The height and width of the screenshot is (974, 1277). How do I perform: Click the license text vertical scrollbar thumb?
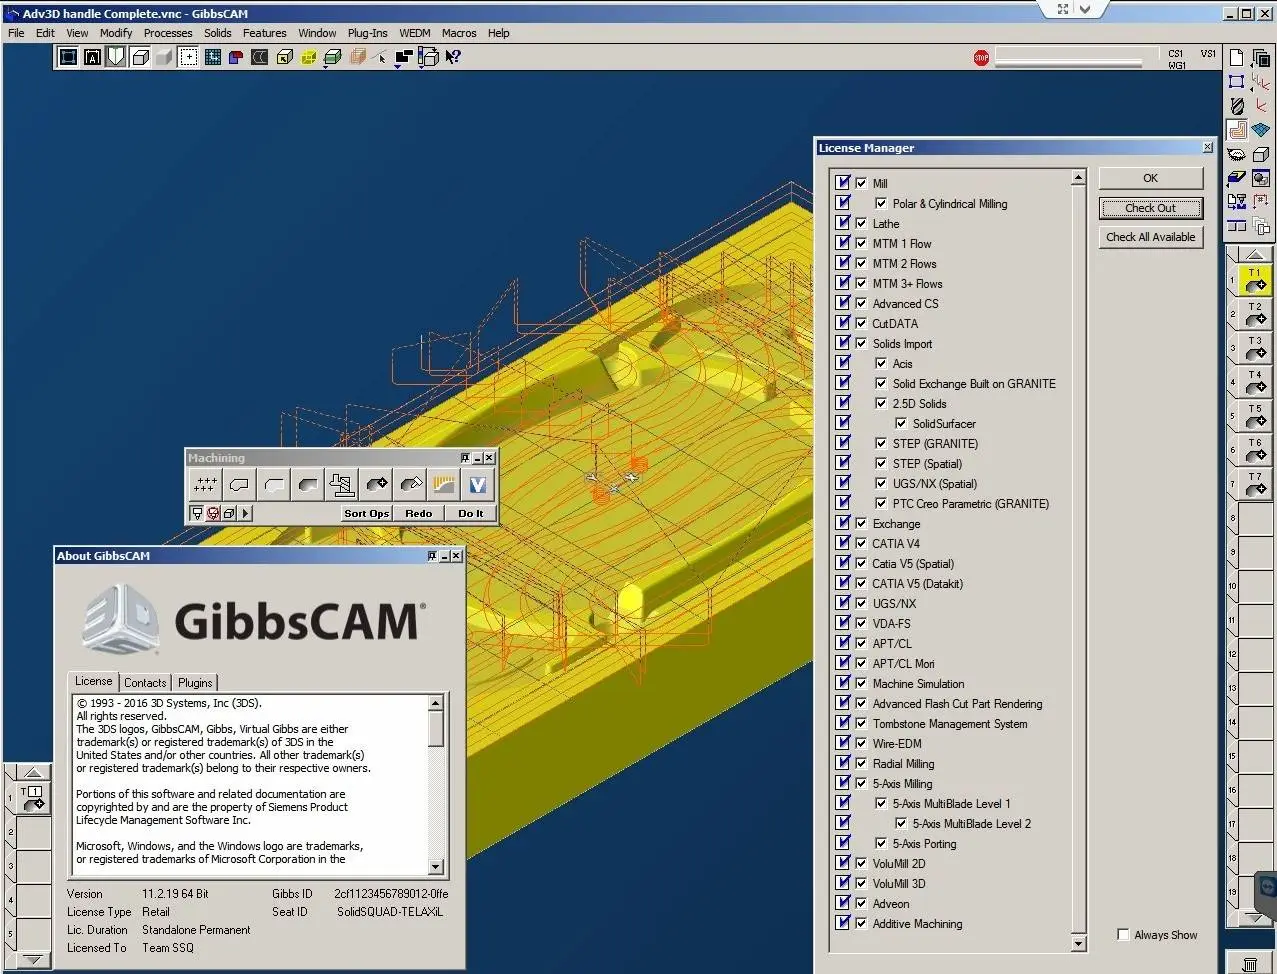point(436,728)
